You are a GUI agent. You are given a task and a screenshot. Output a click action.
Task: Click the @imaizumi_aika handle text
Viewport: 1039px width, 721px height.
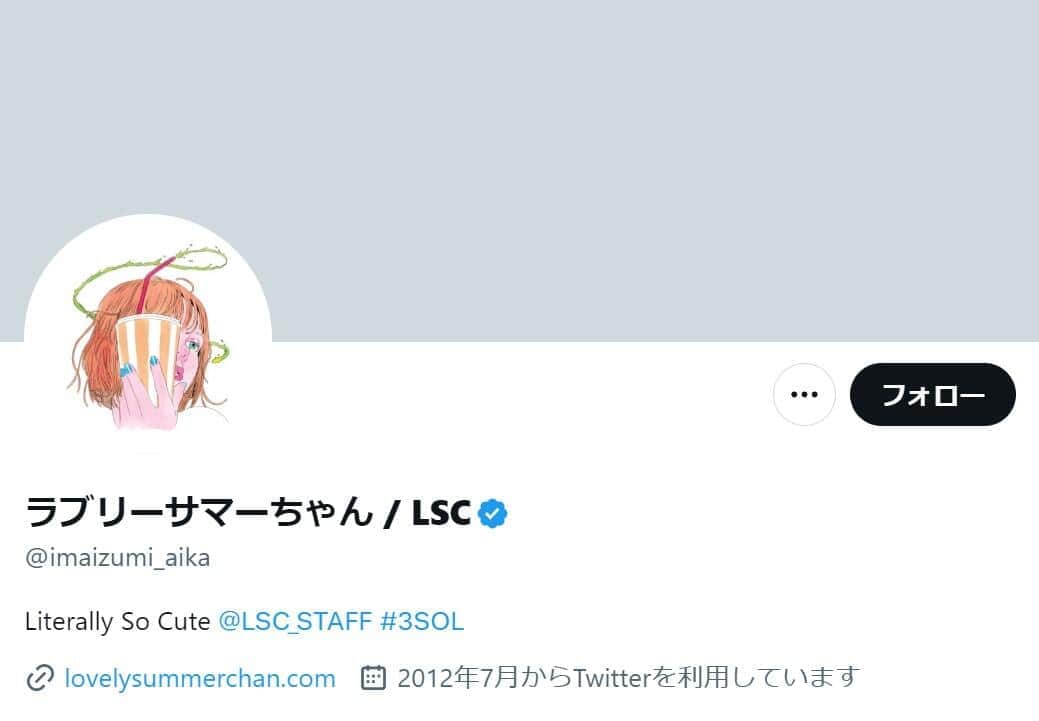pyautogui.click(x=117, y=558)
